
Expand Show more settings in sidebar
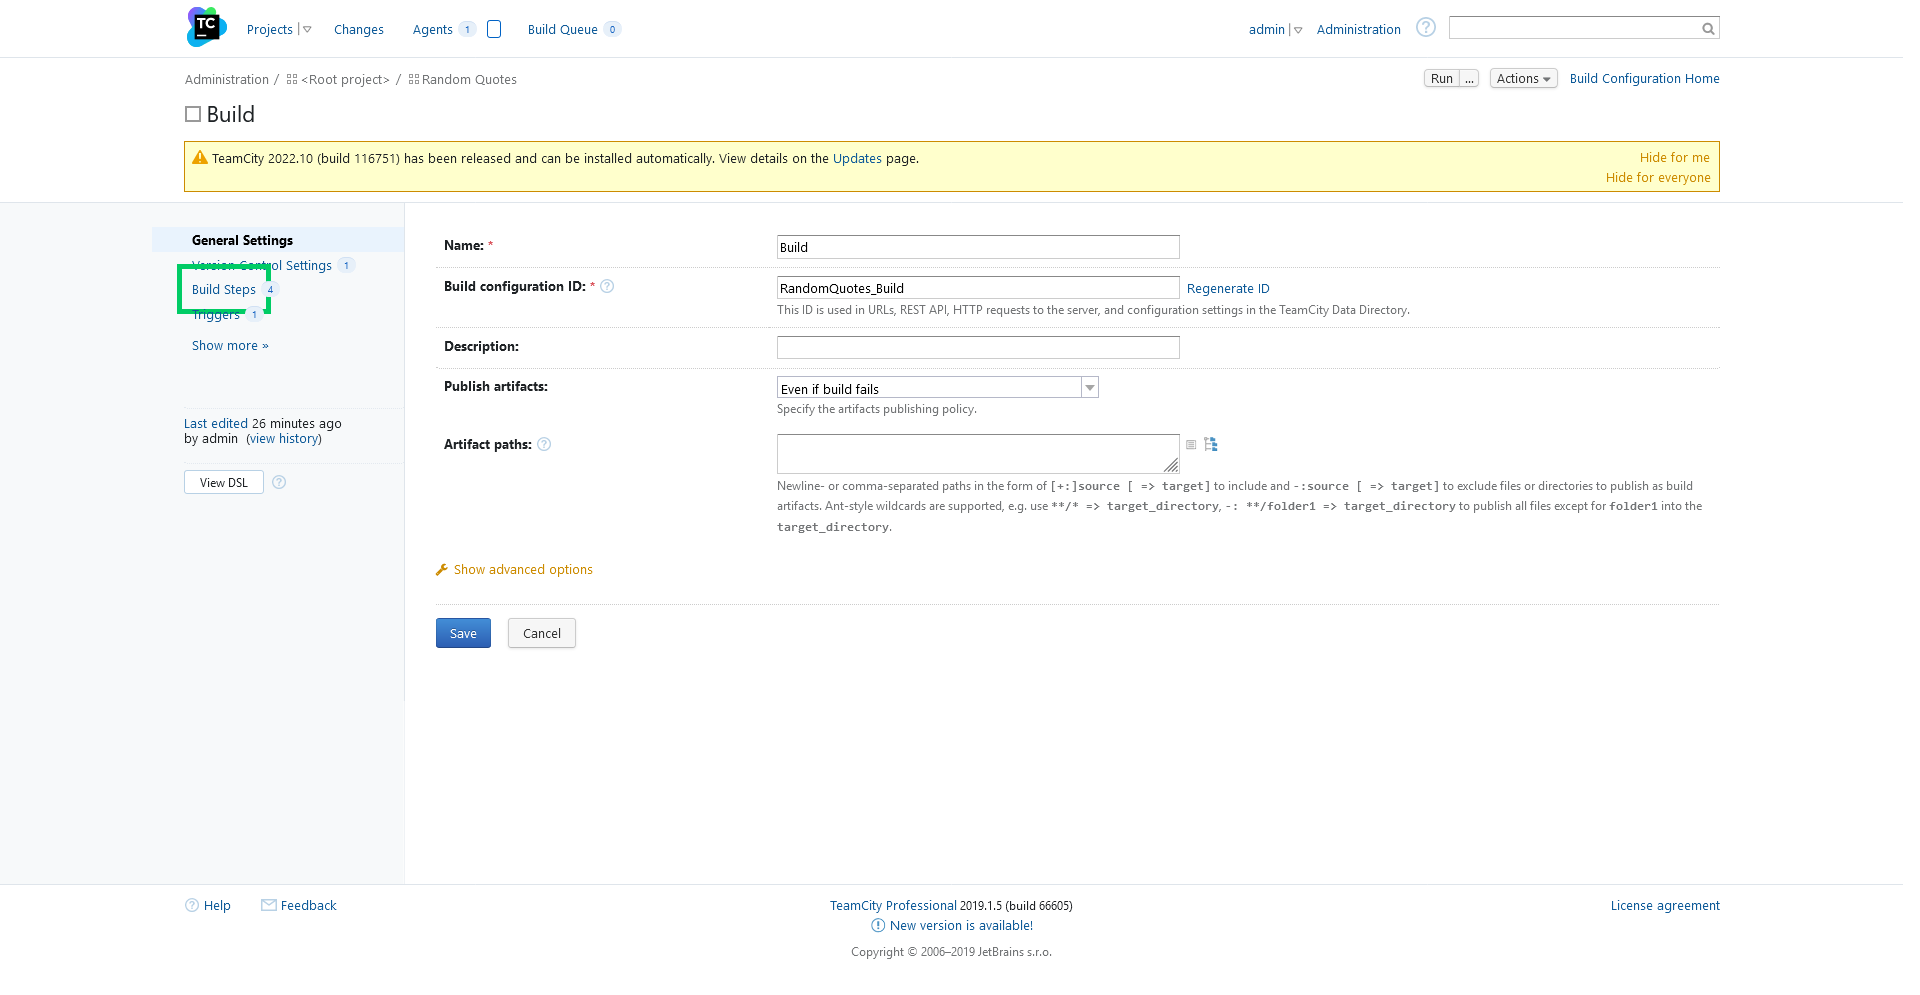pos(230,346)
